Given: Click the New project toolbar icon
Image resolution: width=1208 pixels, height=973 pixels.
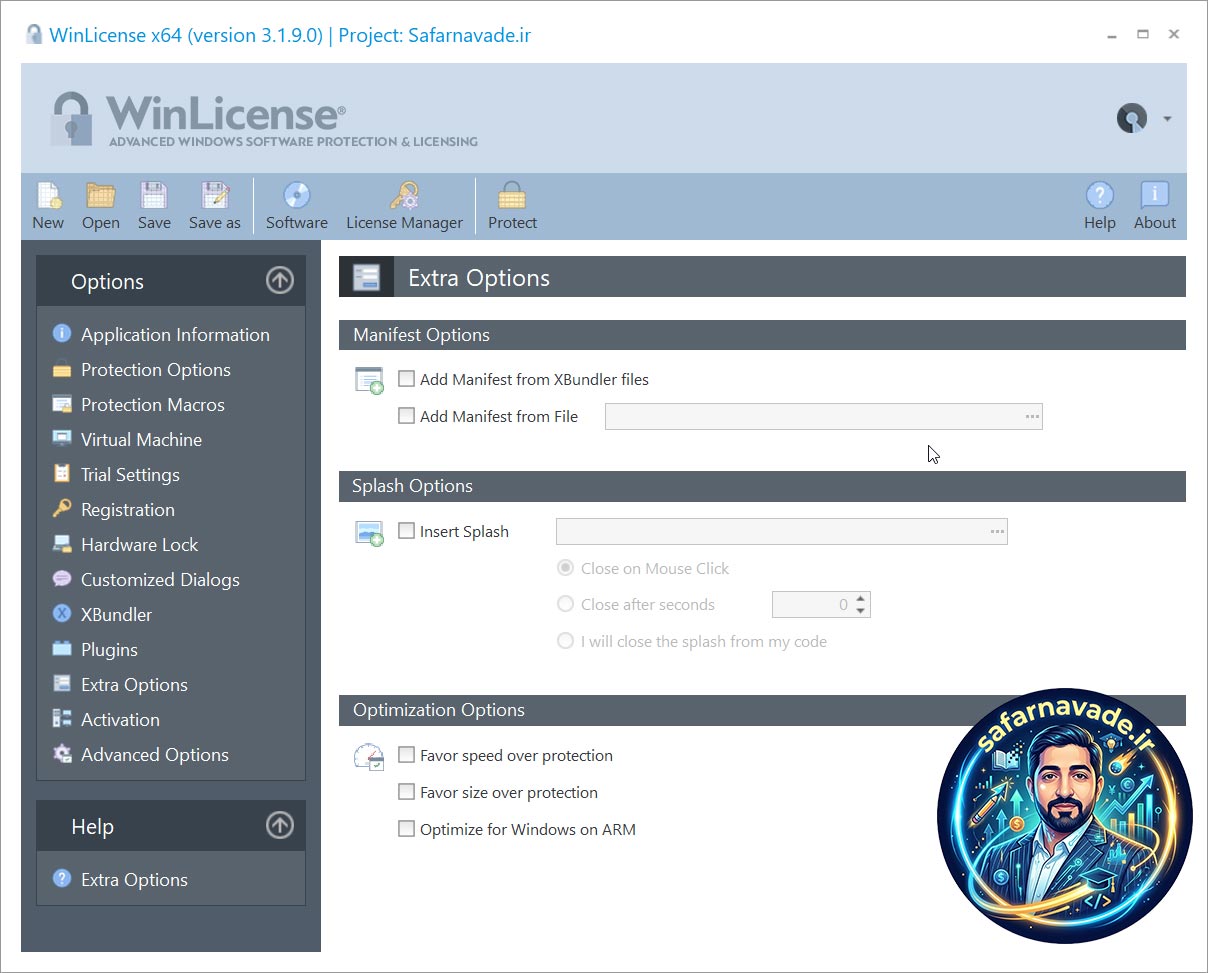Looking at the screenshot, I should point(48,195).
